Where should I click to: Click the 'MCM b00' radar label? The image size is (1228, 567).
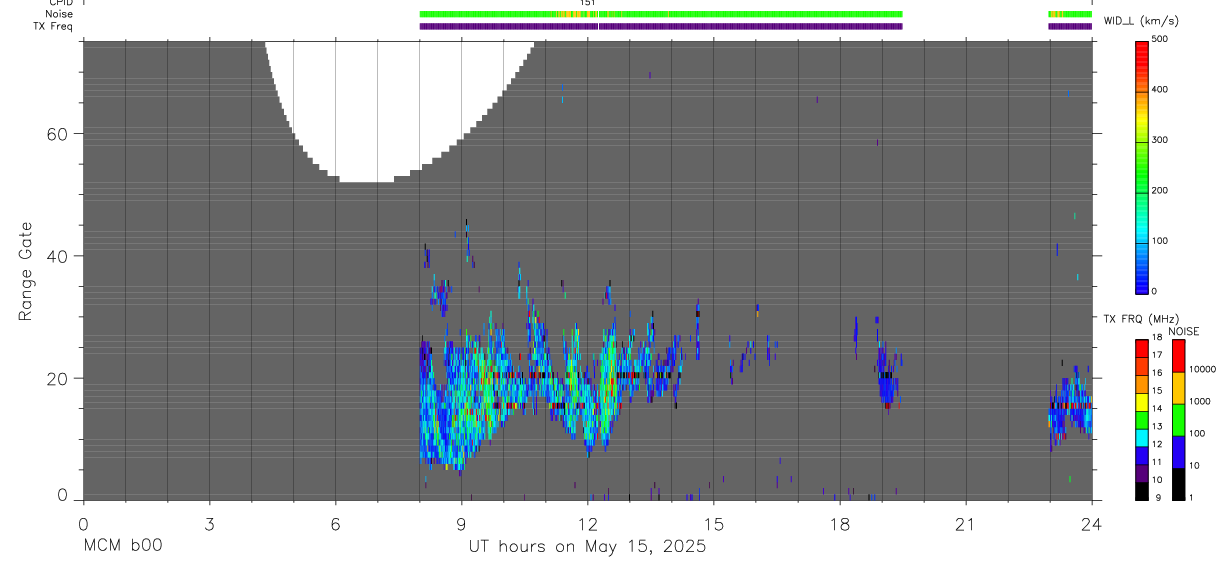(x=122, y=547)
